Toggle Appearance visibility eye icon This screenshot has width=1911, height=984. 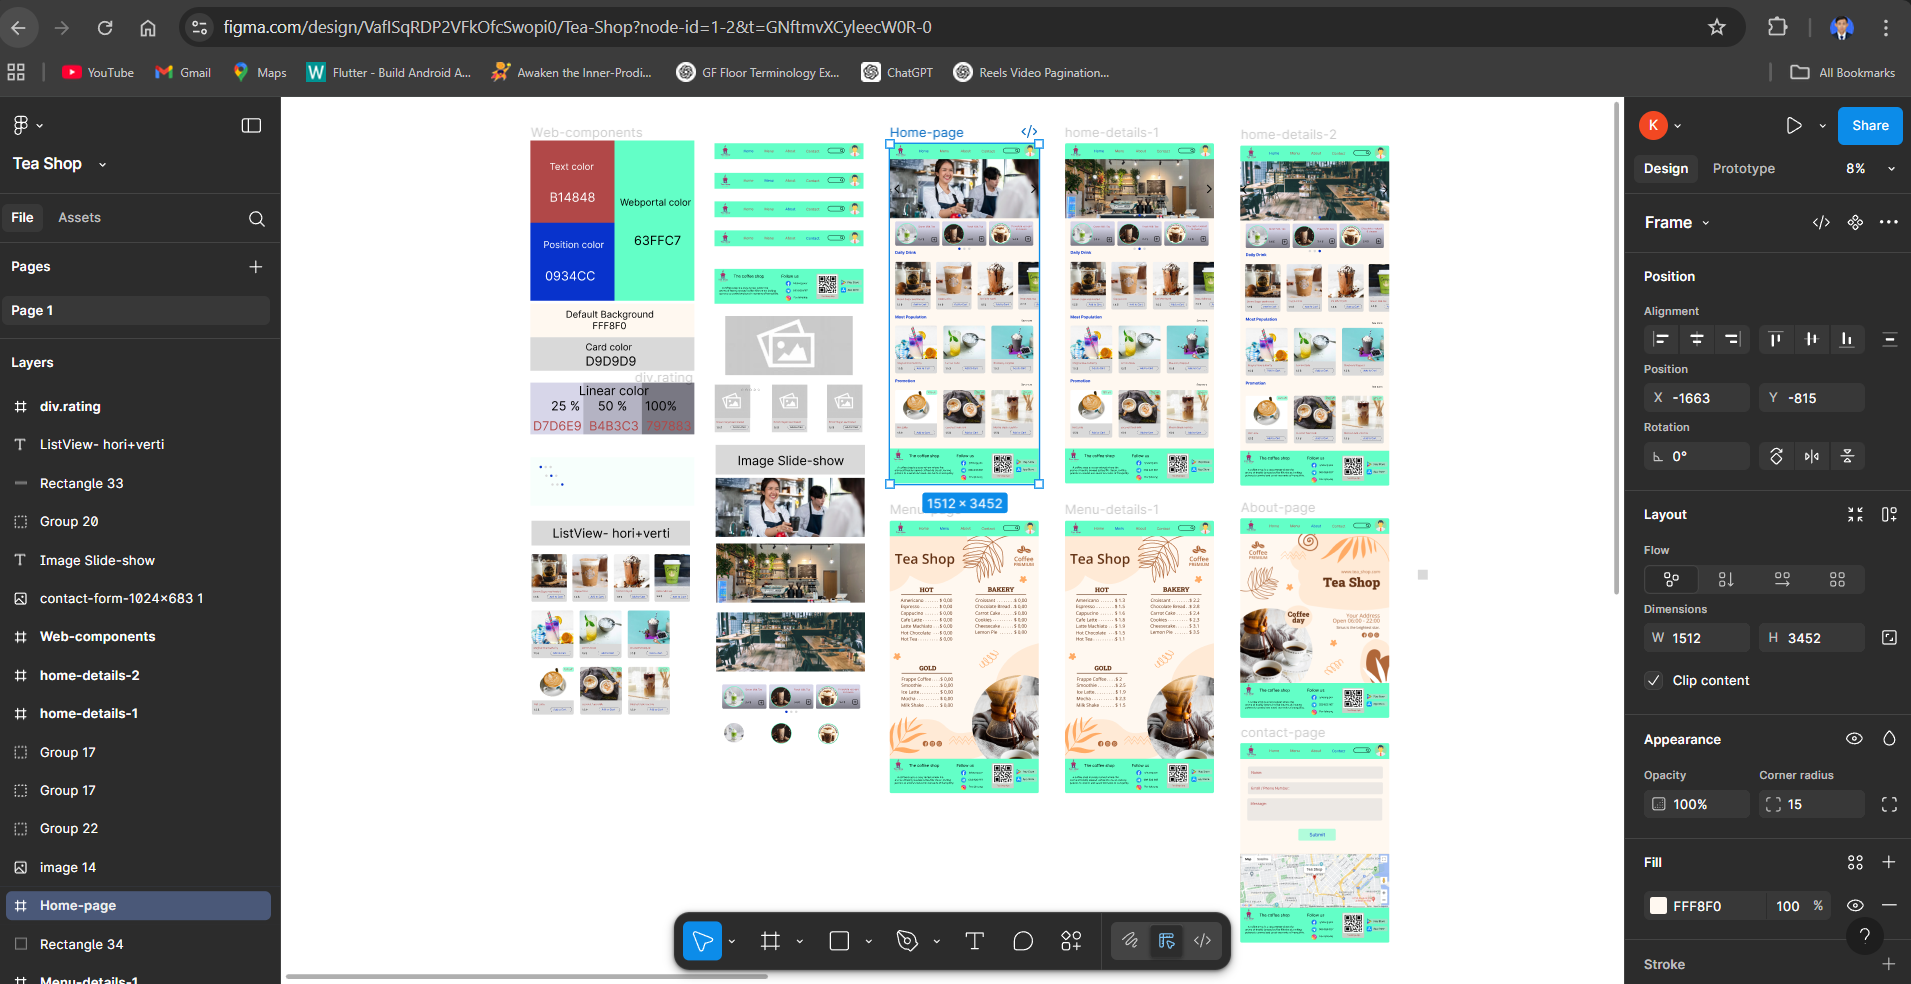coord(1854,739)
